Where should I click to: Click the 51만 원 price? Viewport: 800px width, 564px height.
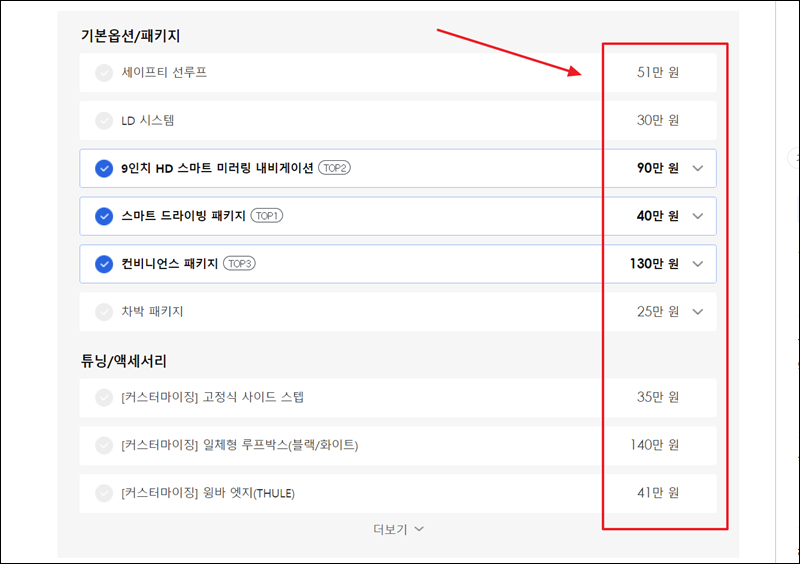(x=658, y=72)
